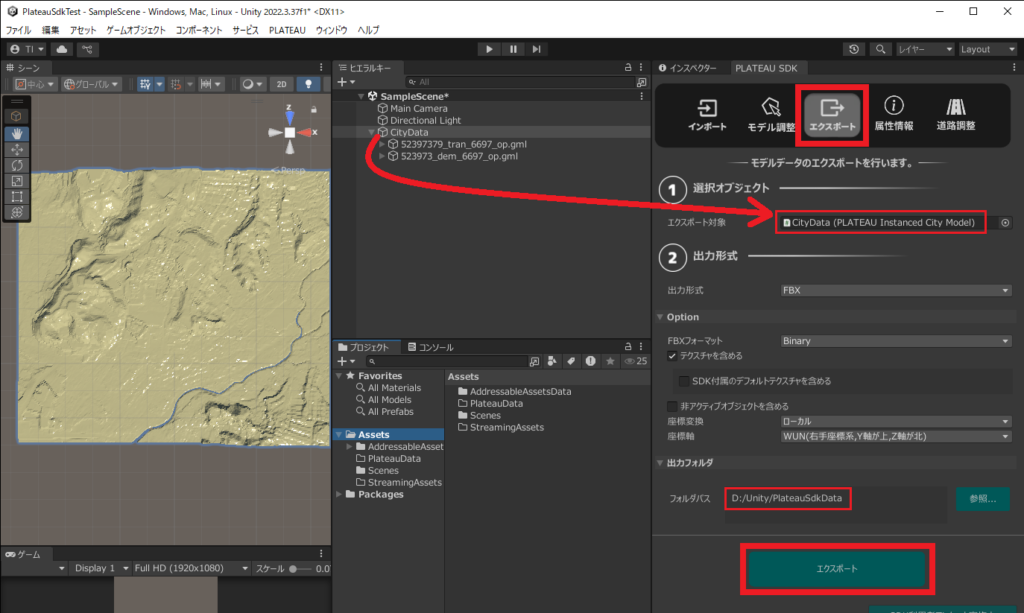Collapse the 出力フォルダ section
This screenshot has width=1024, height=613.
(660, 463)
